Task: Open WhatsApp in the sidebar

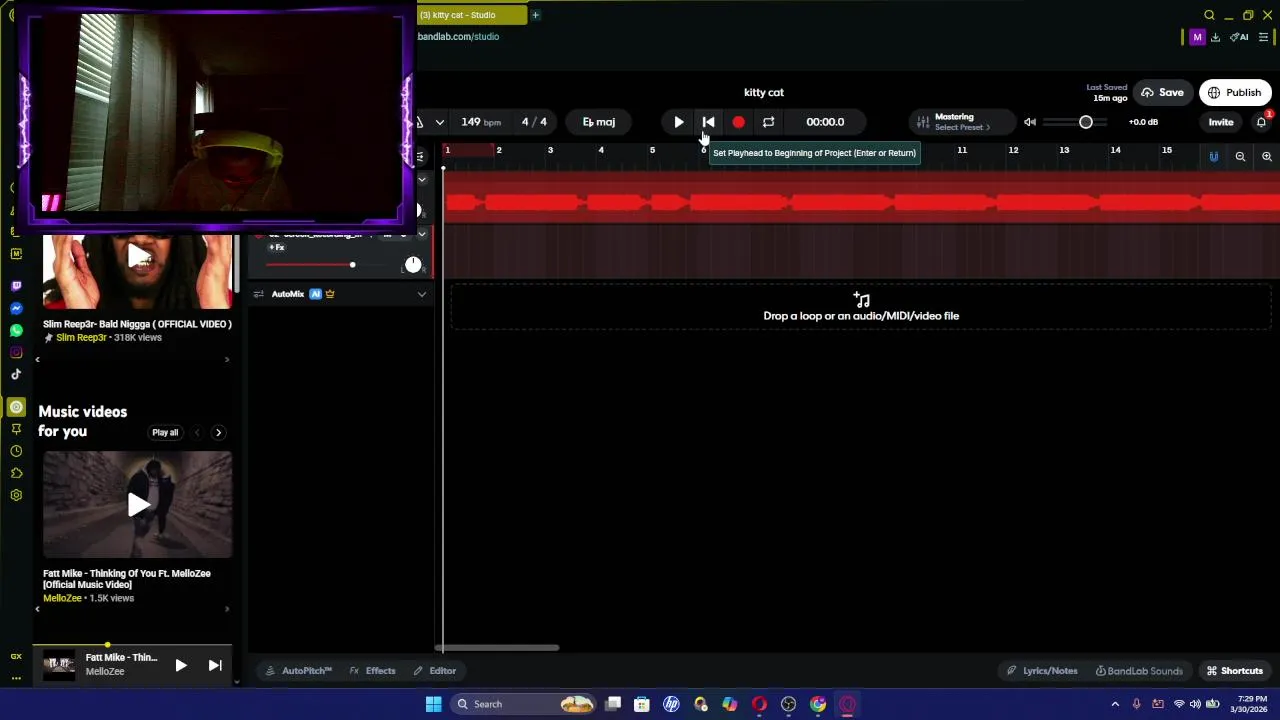Action: point(16,330)
